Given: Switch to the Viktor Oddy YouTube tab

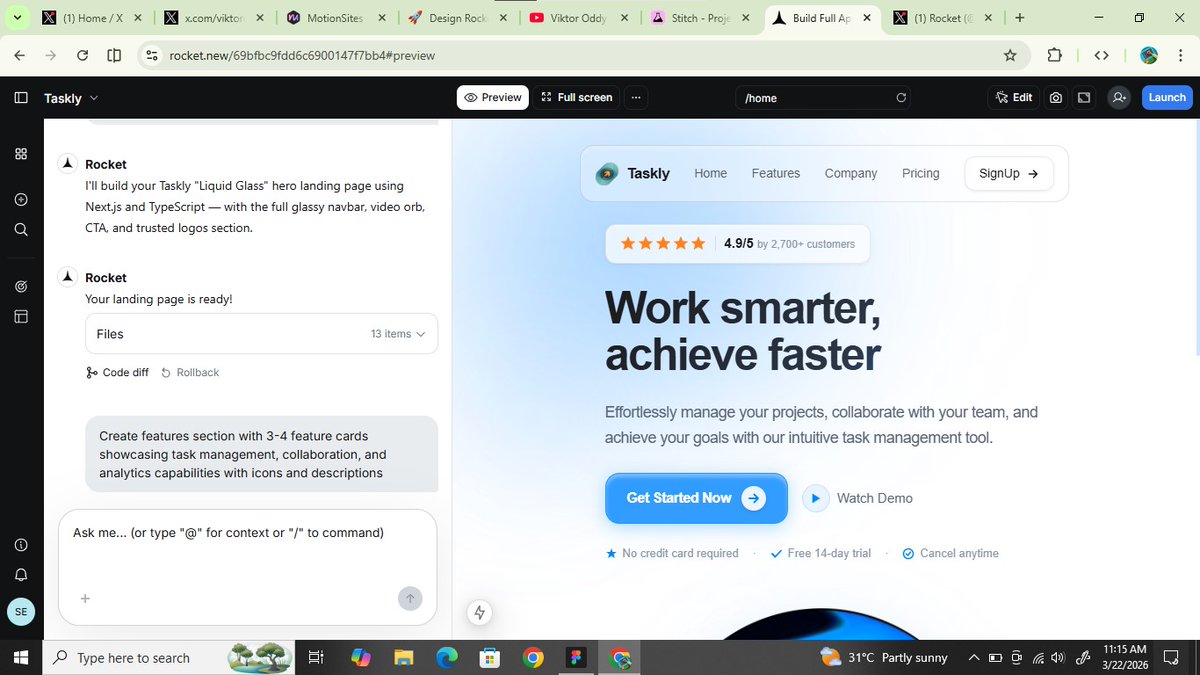Looking at the screenshot, I should pyautogui.click(x=578, y=18).
